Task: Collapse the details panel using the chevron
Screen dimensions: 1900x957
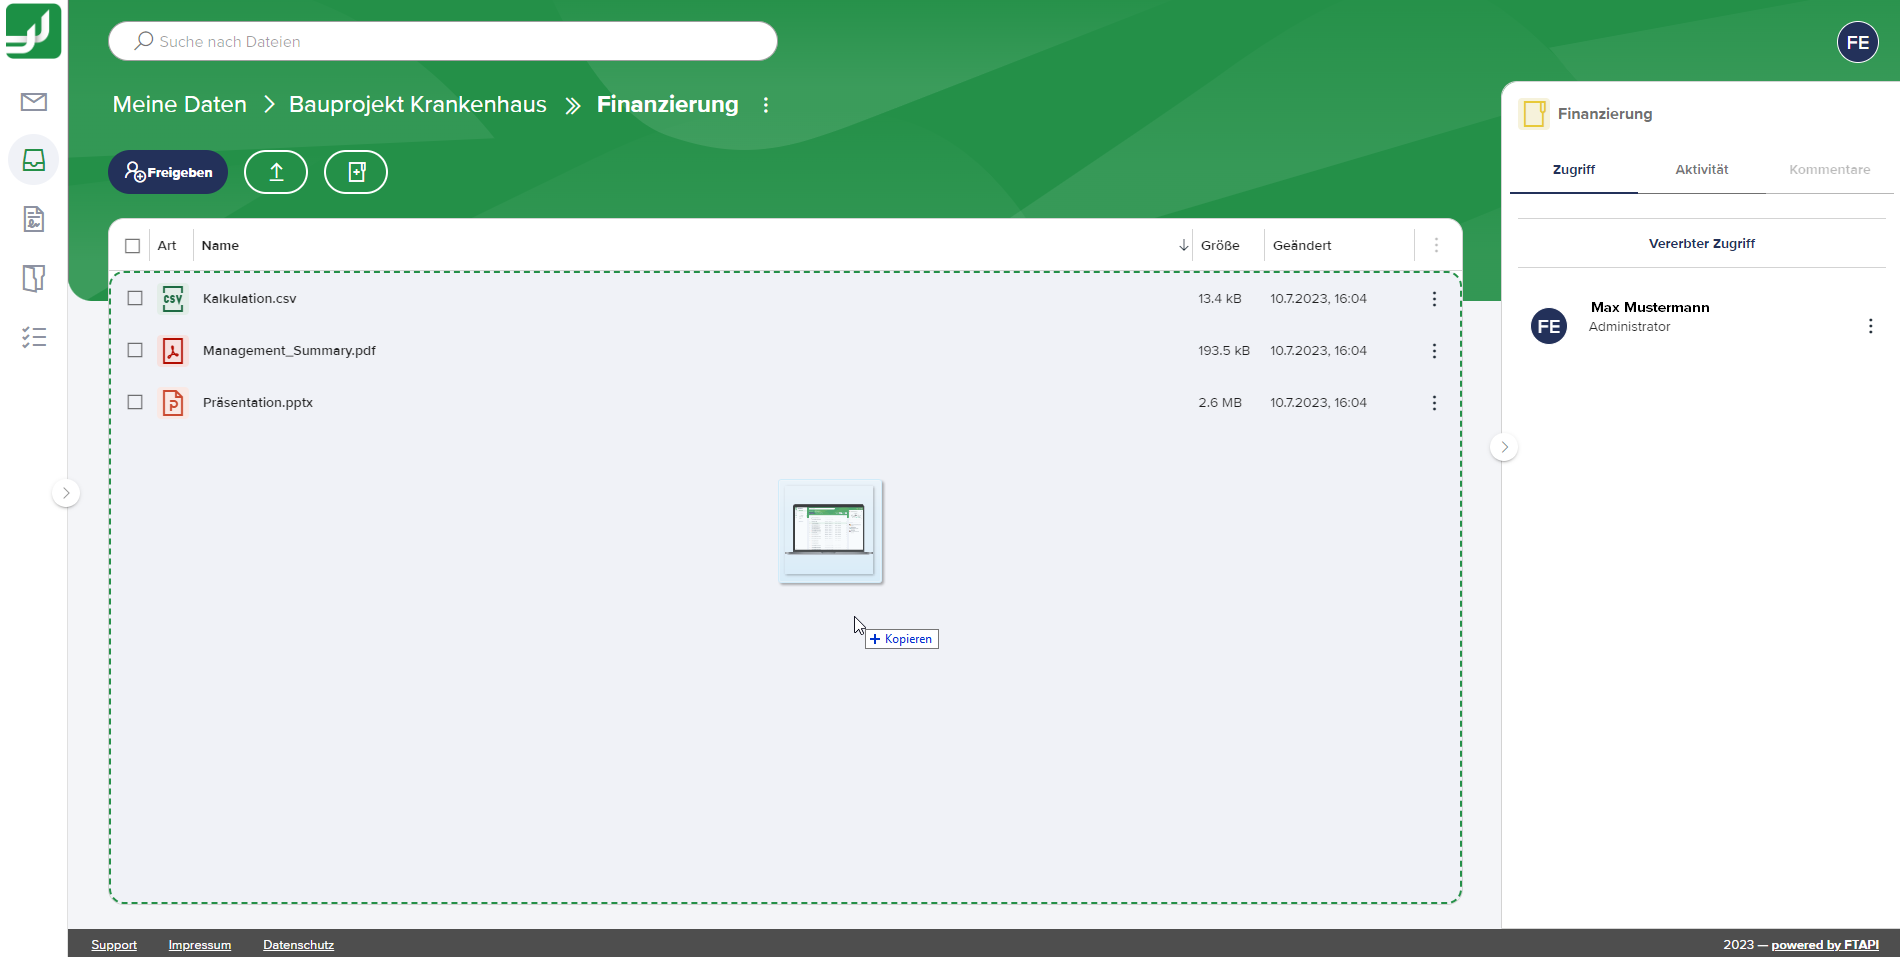Action: coord(1504,447)
